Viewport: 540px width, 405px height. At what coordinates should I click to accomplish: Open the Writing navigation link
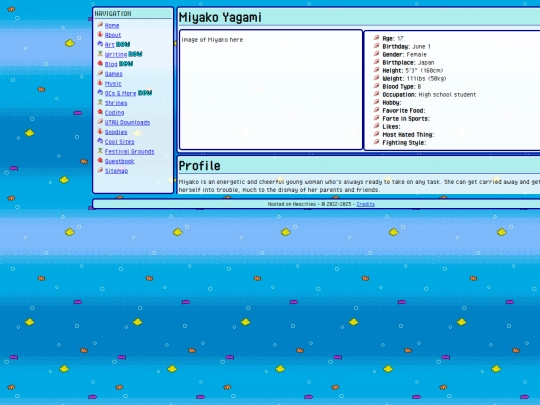116,54
